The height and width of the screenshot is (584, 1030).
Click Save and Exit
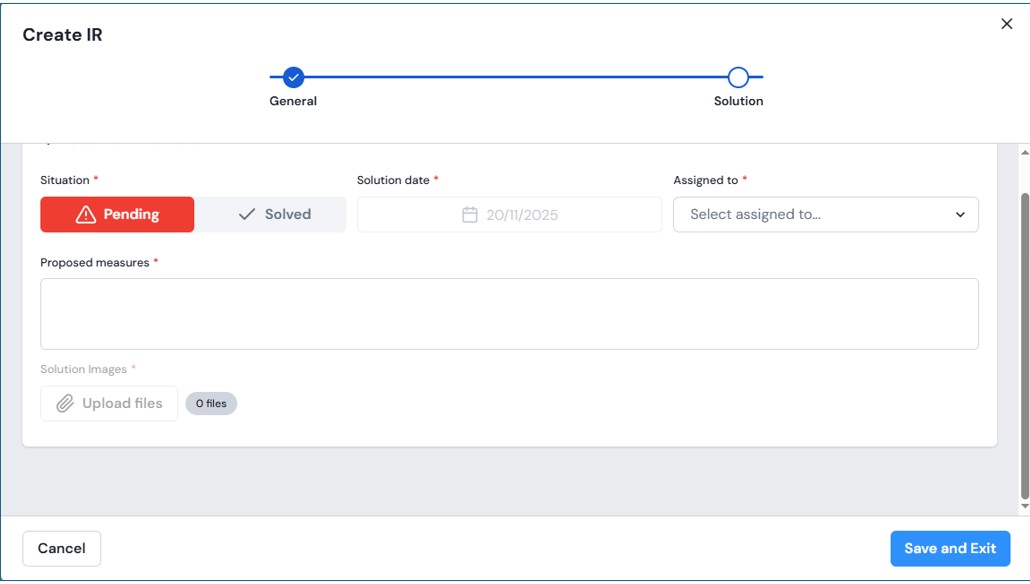950,548
